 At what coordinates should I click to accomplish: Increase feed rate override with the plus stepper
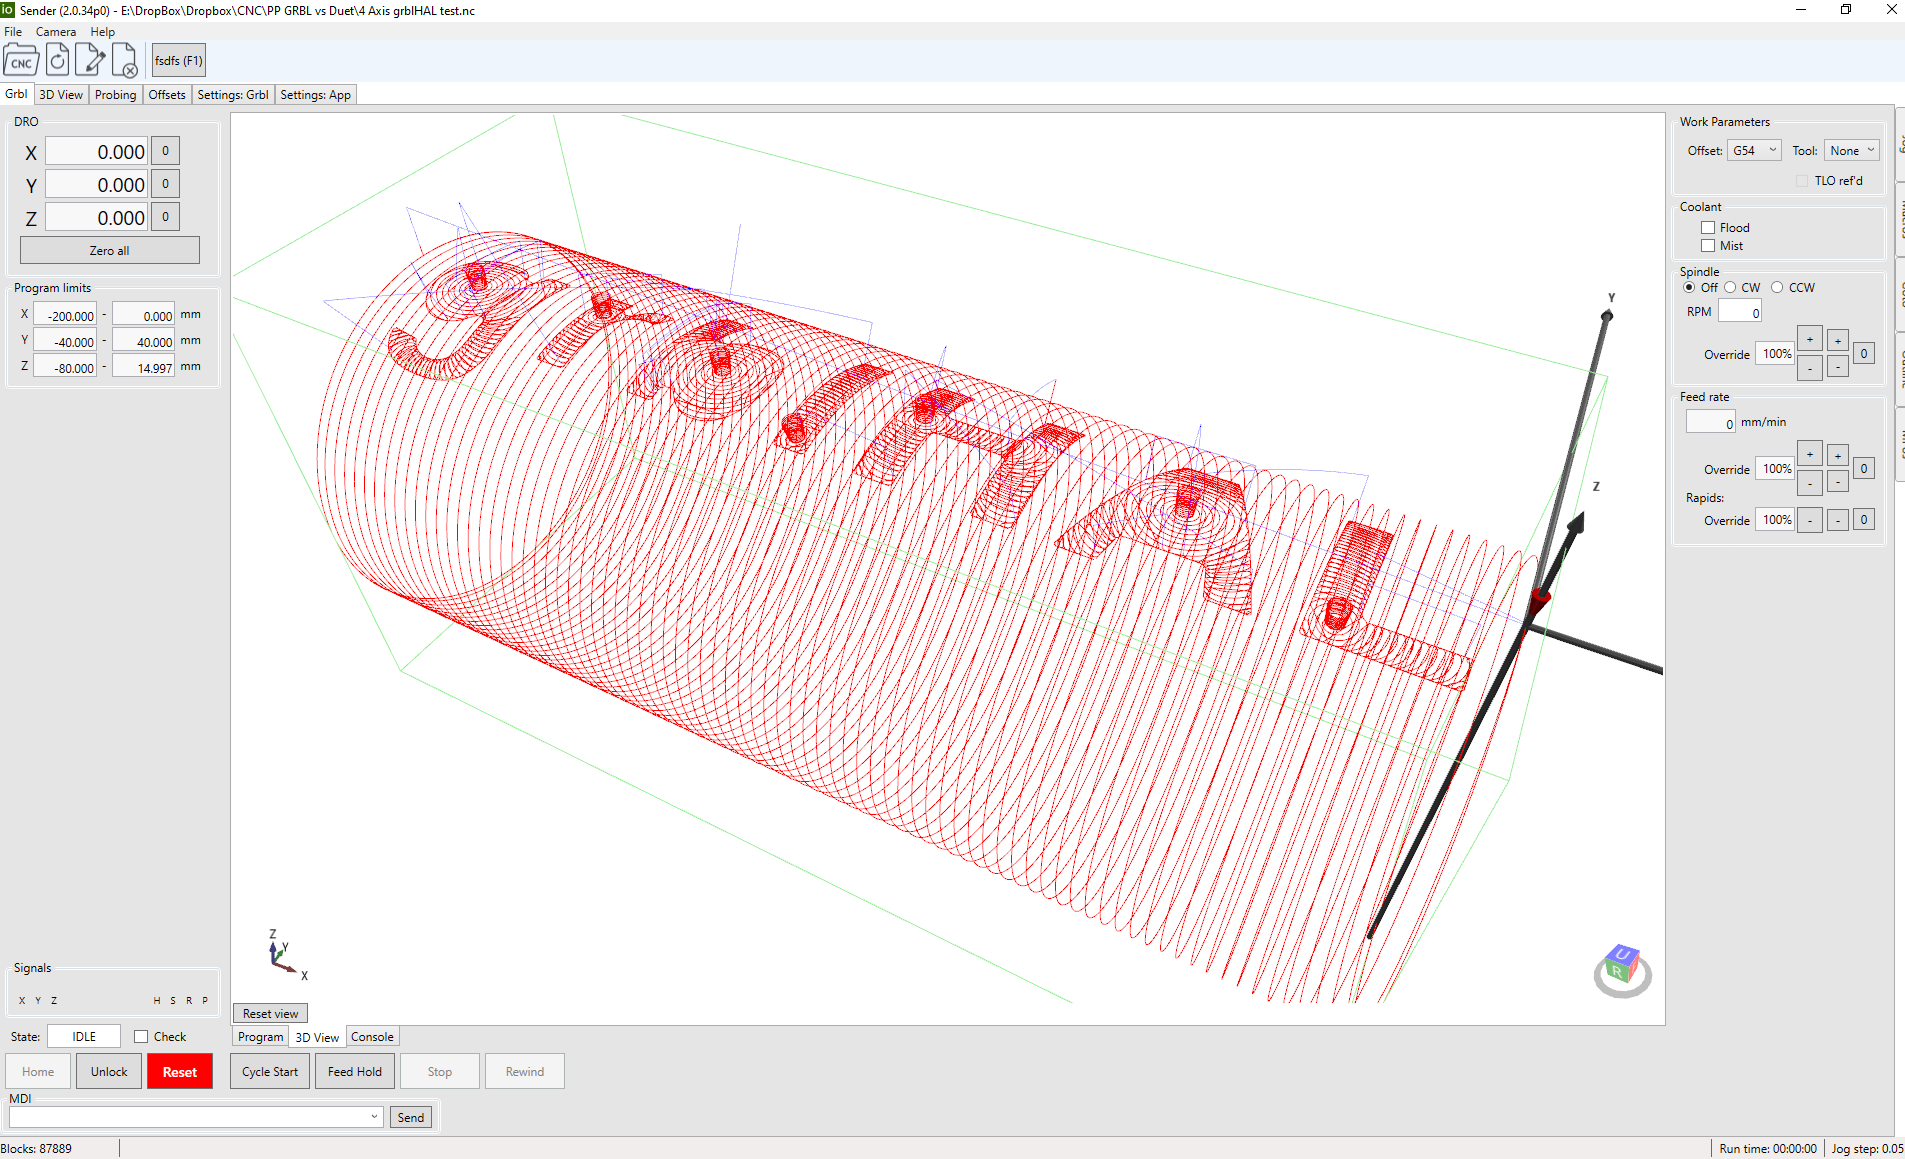click(1810, 453)
